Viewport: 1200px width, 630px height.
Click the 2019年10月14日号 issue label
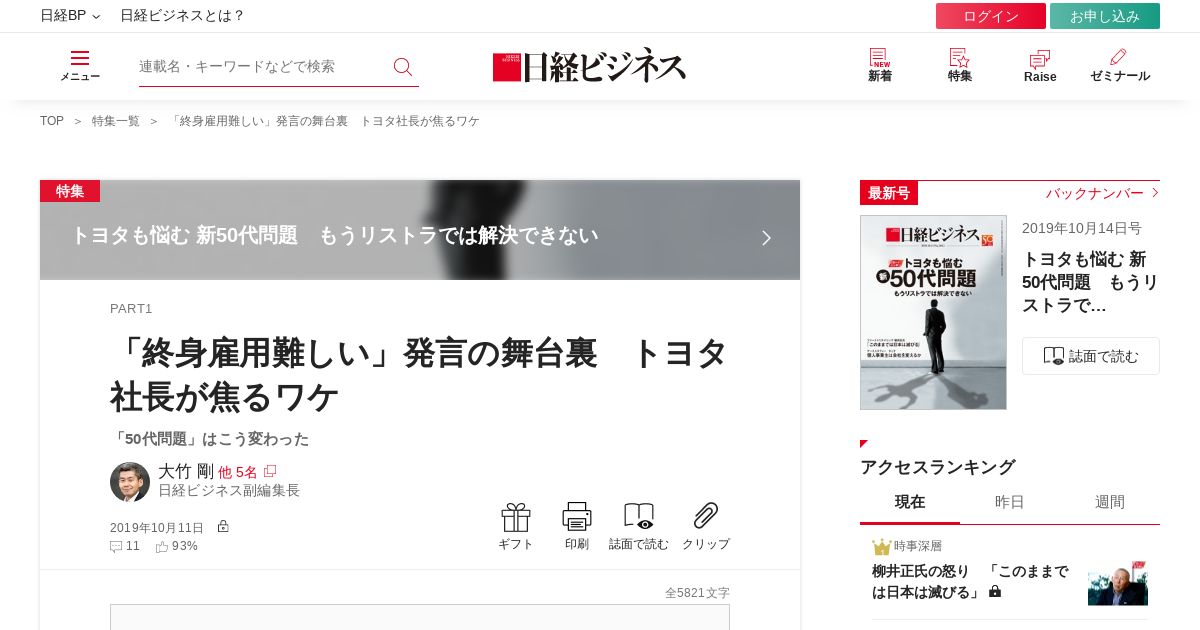pos(1082,228)
